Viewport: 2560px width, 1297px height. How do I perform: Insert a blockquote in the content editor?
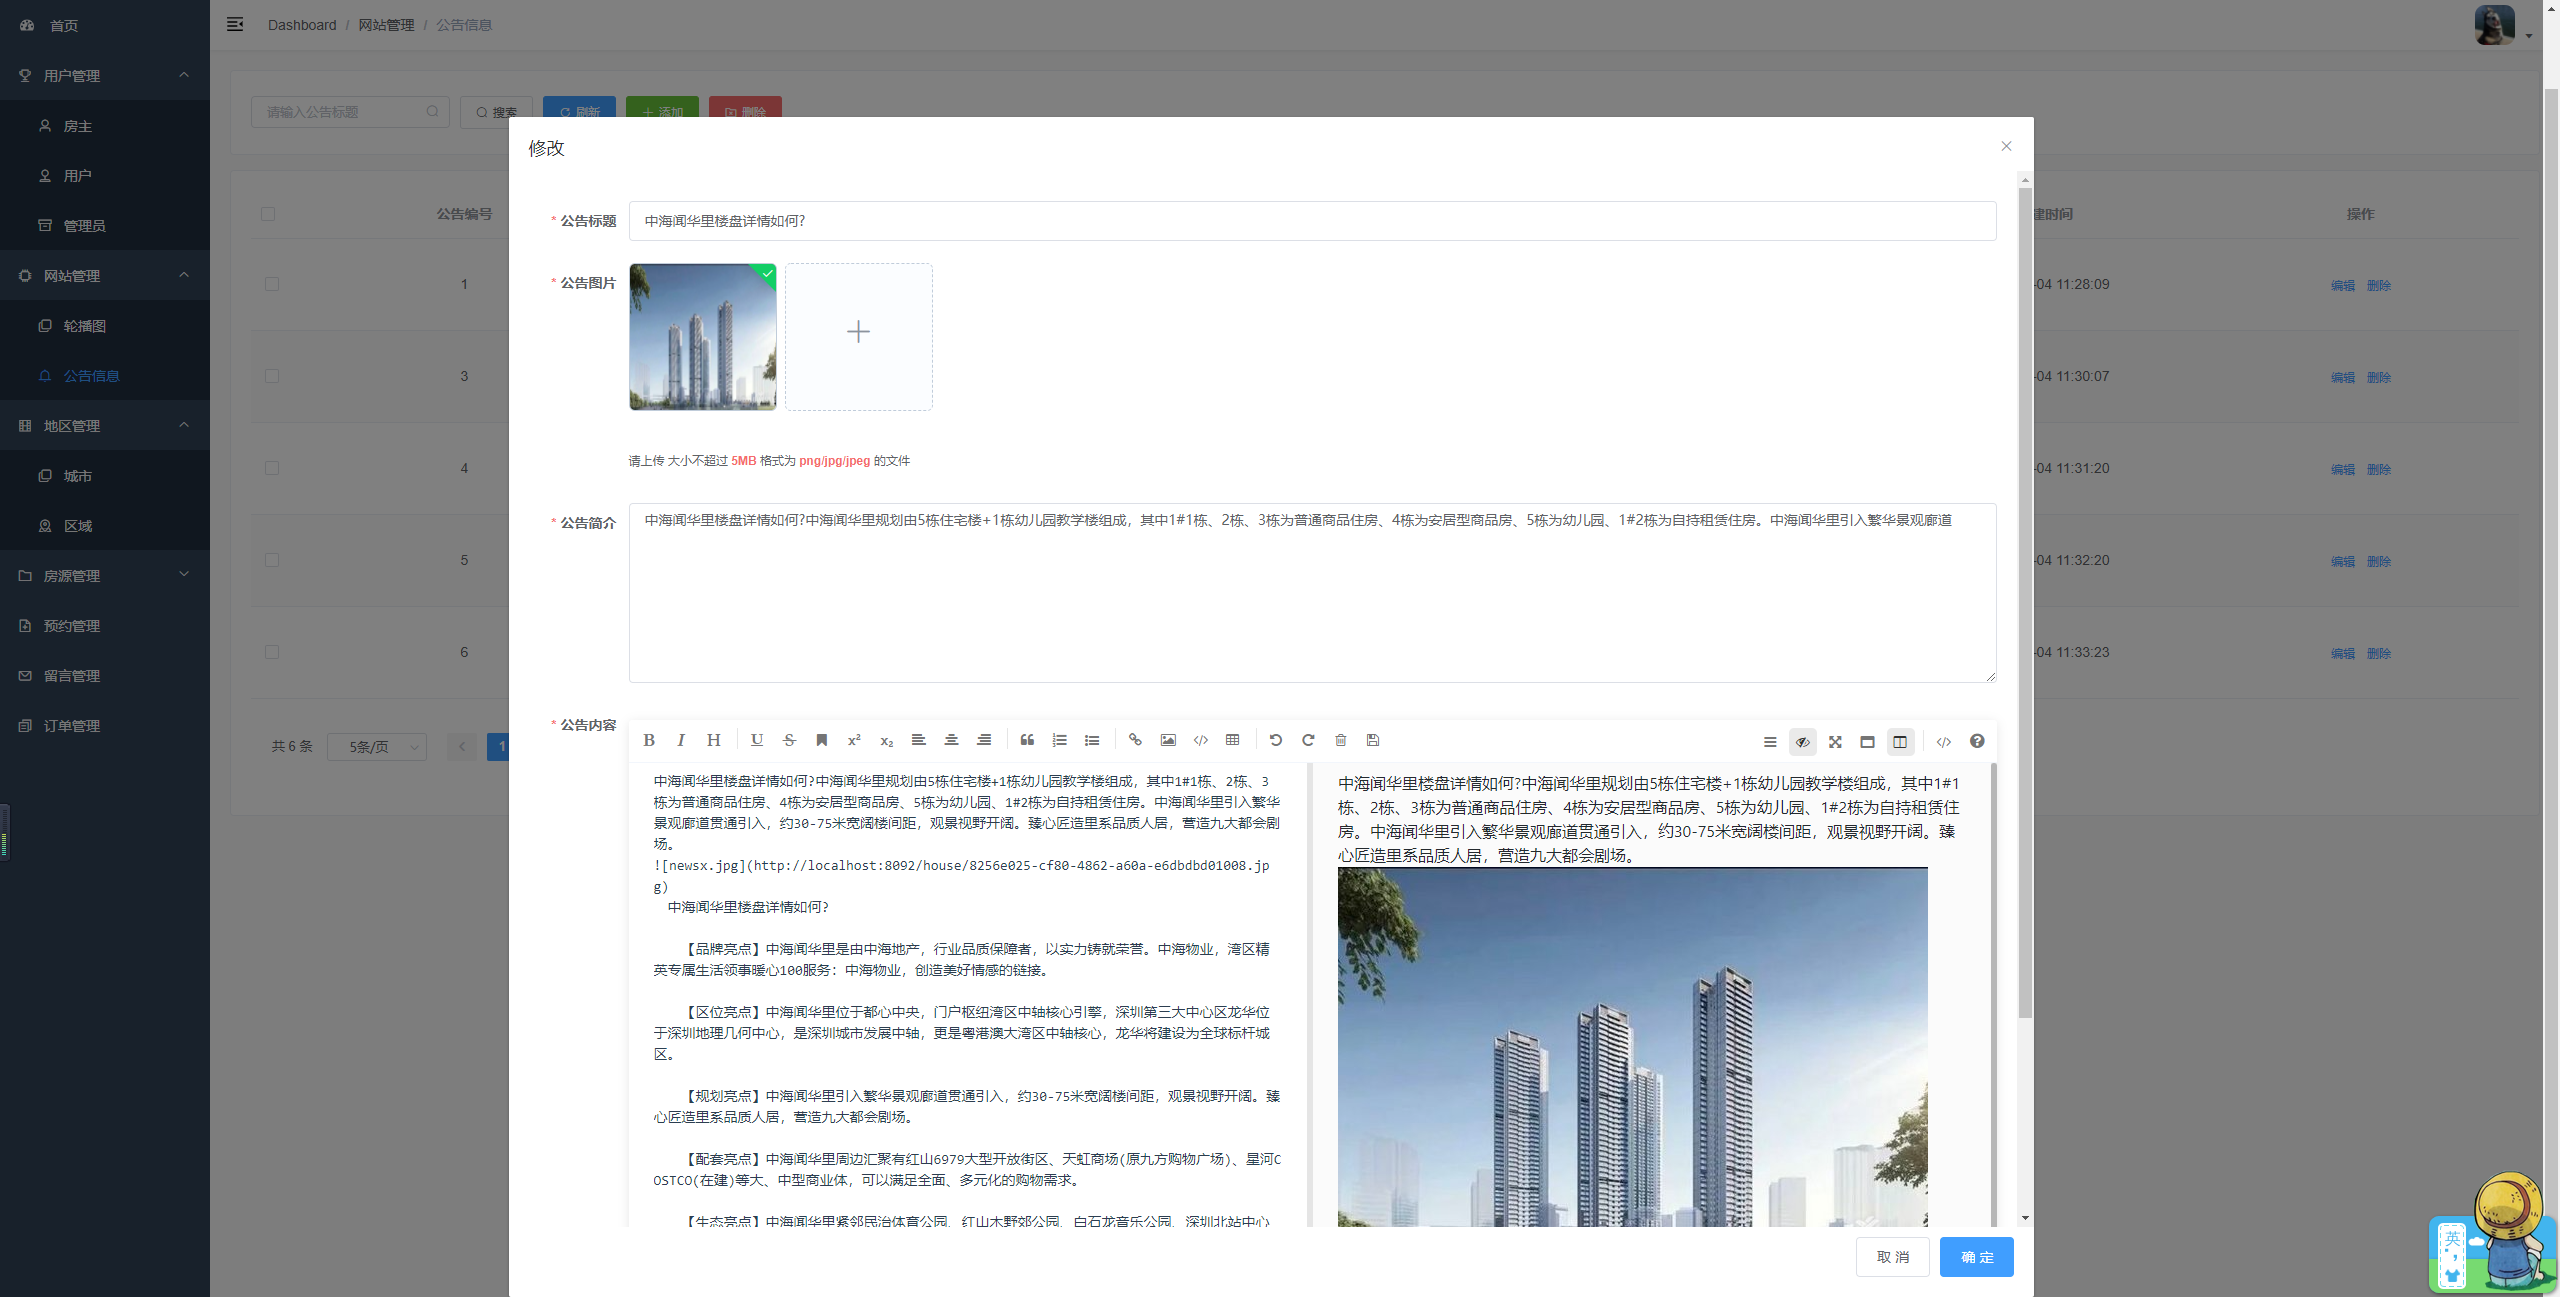coord(1027,740)
